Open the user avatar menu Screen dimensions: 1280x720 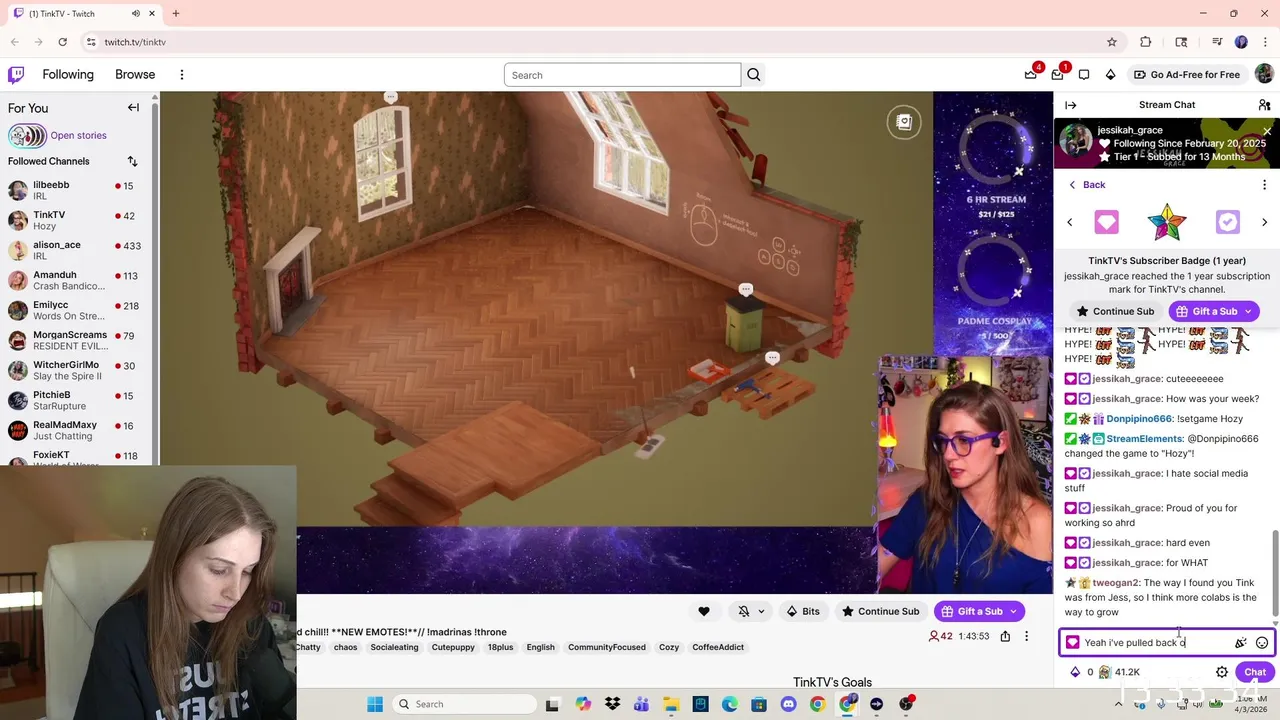(x=1264, y=74)
